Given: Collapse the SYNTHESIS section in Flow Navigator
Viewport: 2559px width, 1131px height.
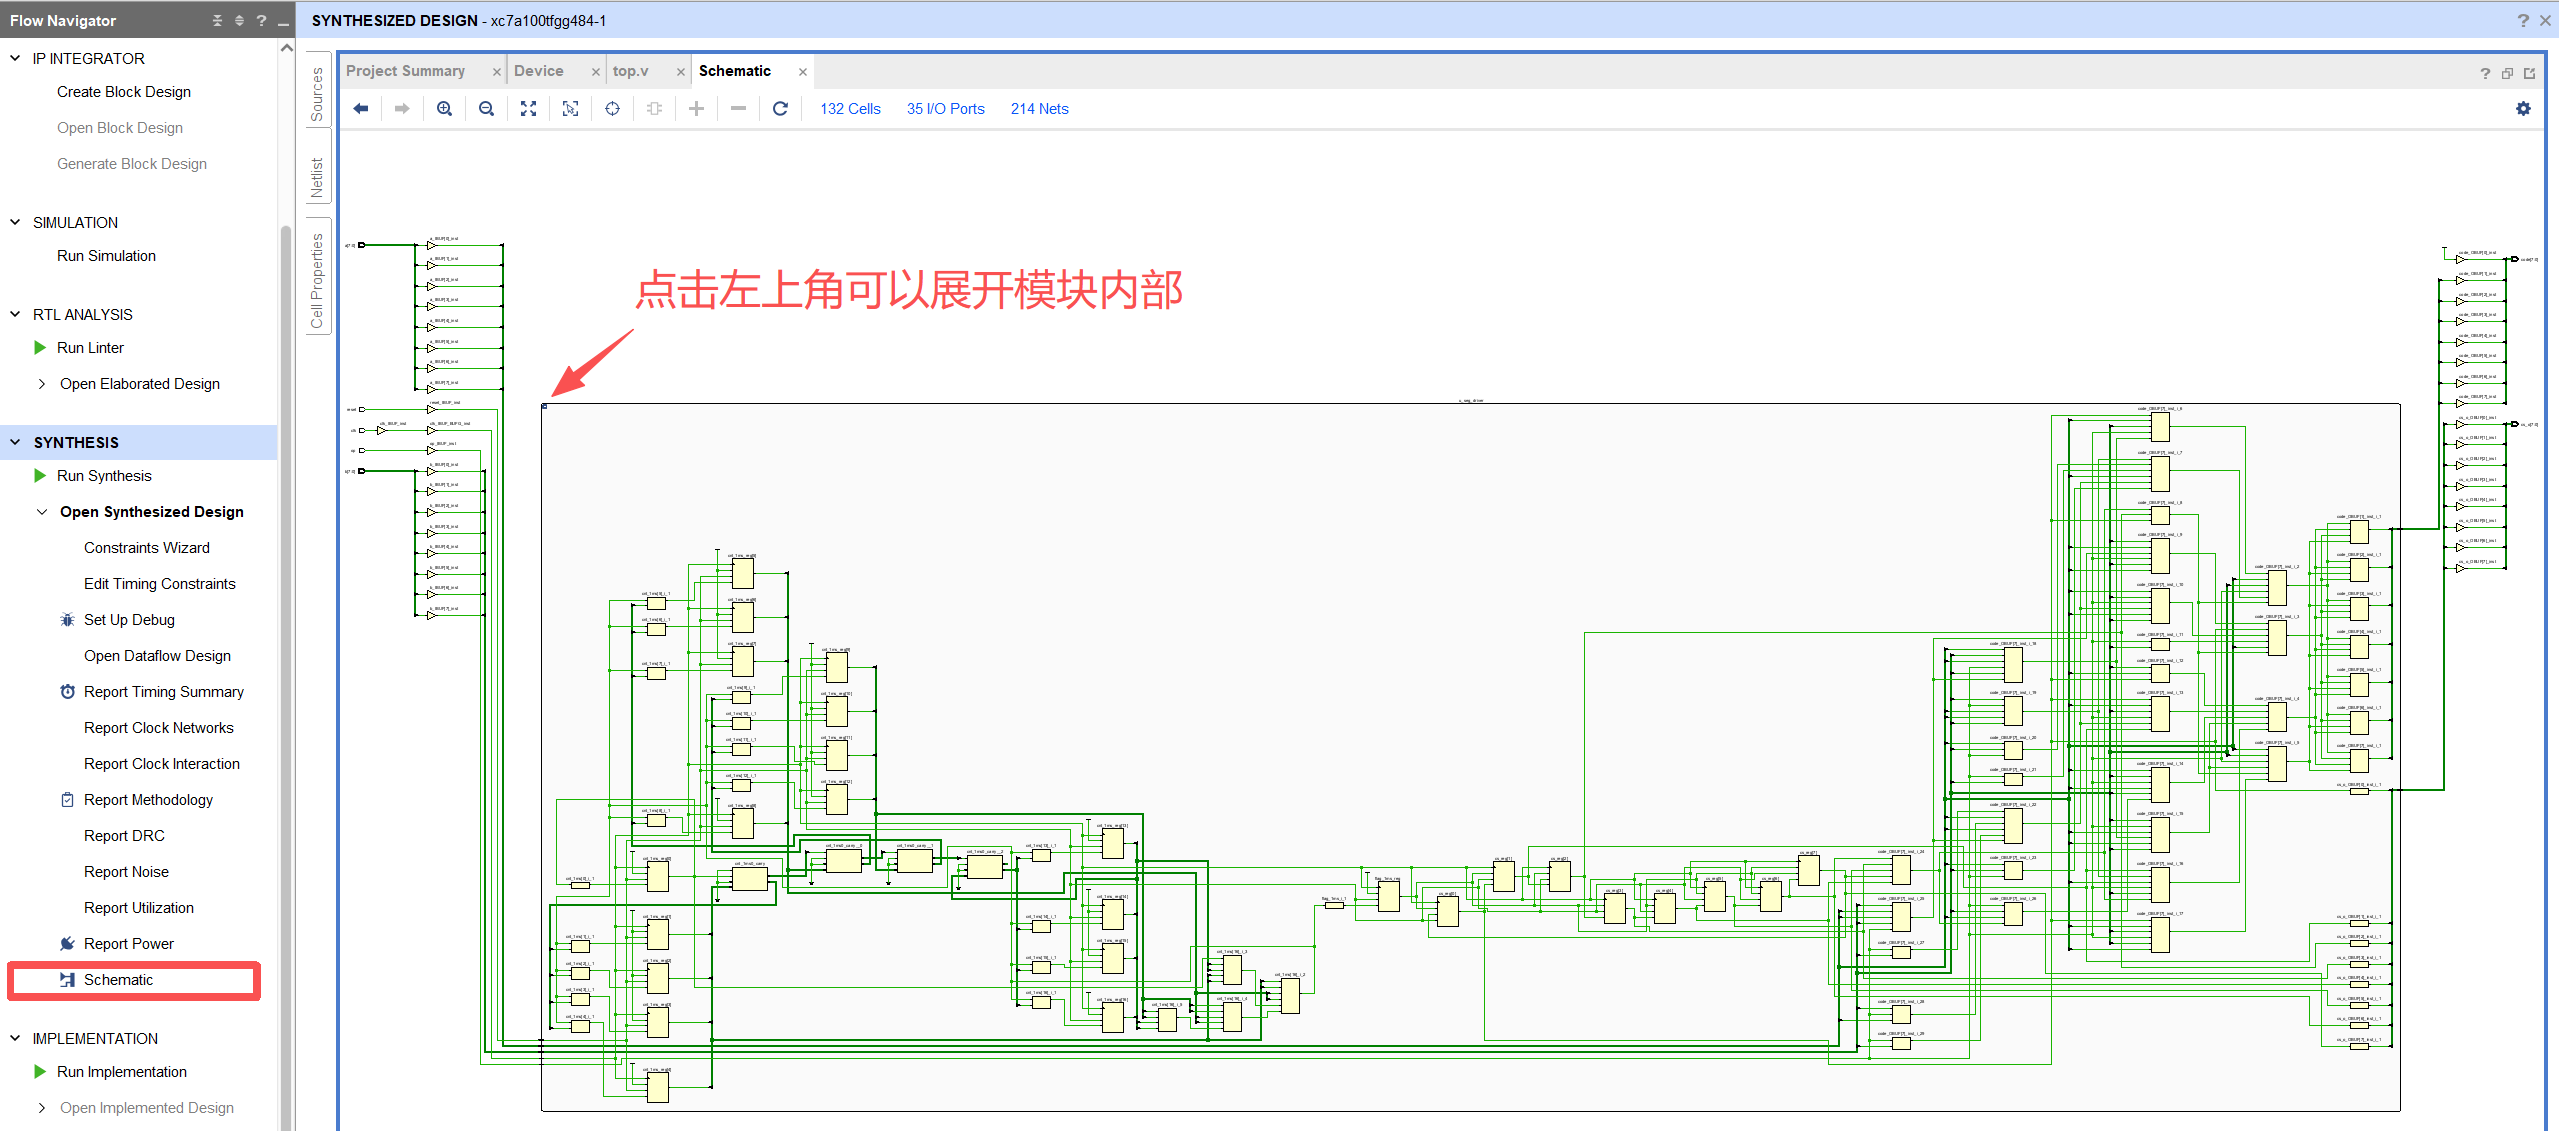Looking at the screenshot, I should 14,441.
